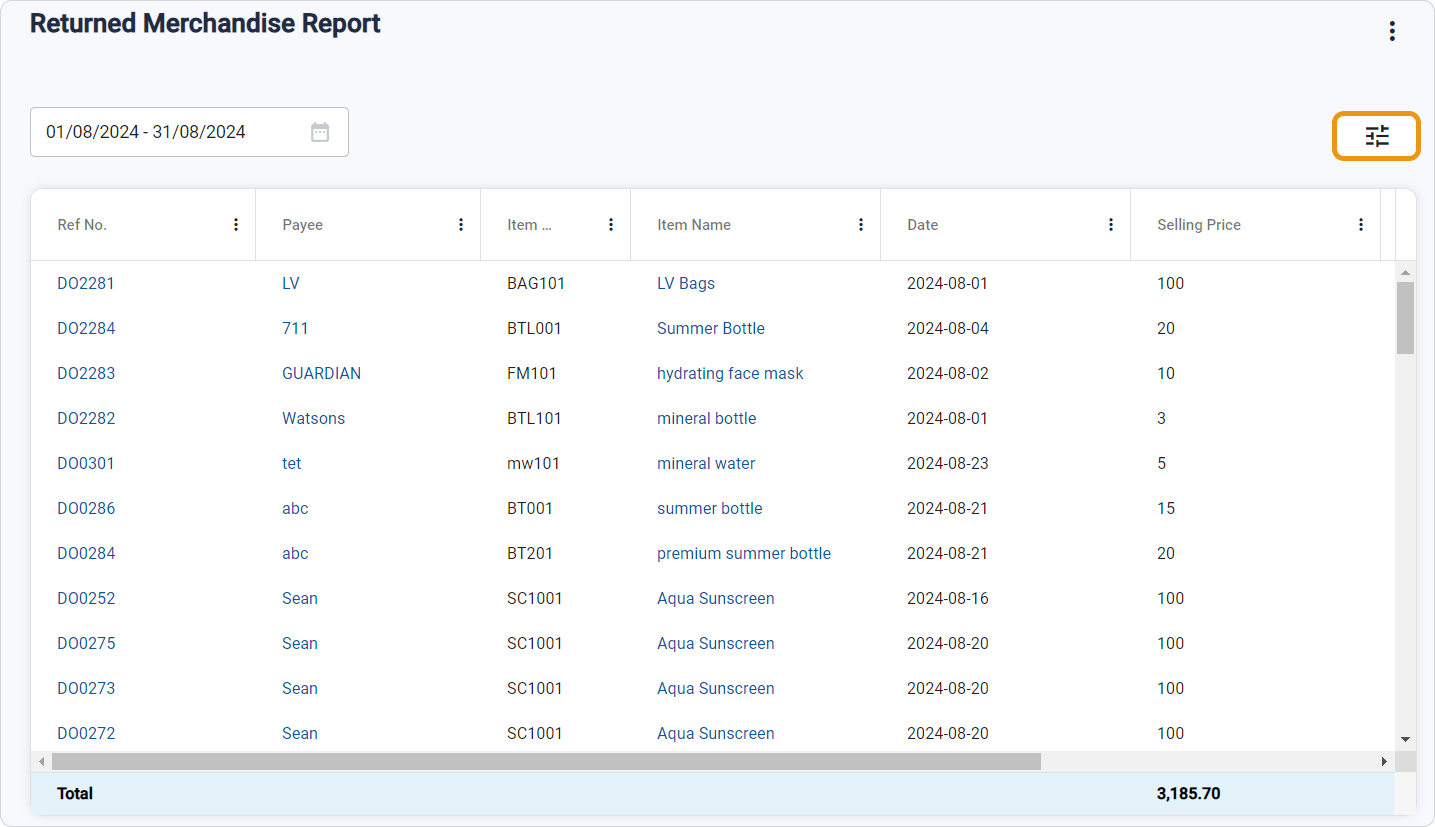
Task: Open reference DO0286 link
Action: coord(86,508)
